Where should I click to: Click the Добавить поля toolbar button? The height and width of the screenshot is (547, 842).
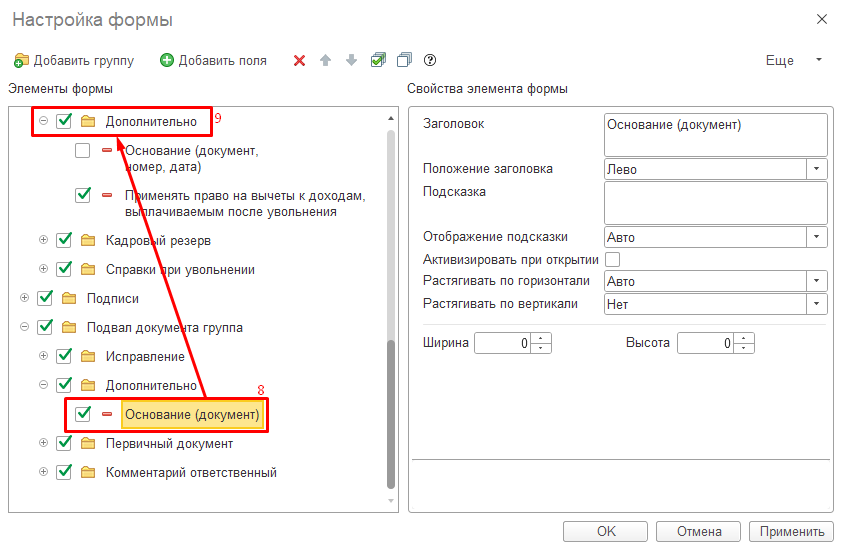point(214,60)
